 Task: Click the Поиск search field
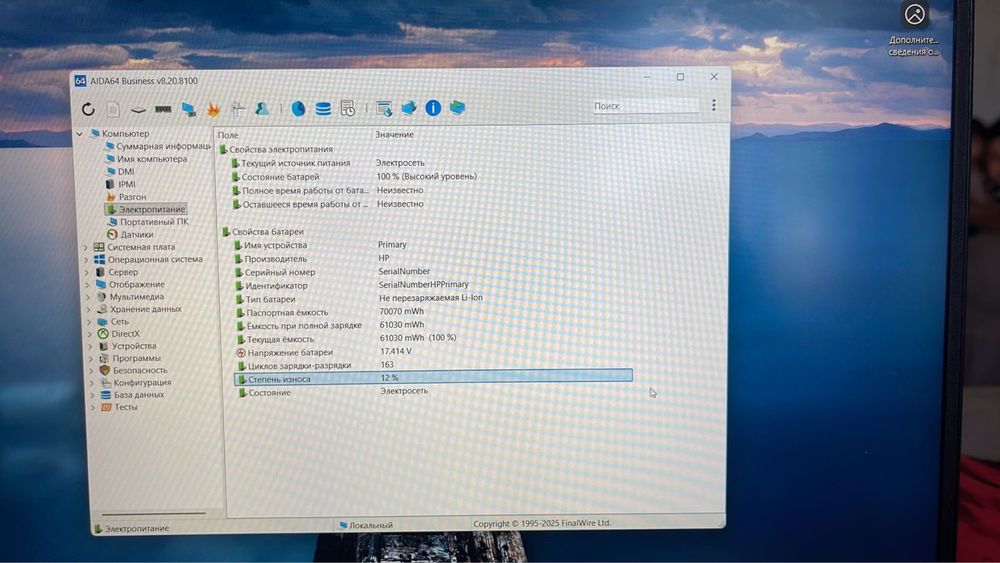click(644, 106)
